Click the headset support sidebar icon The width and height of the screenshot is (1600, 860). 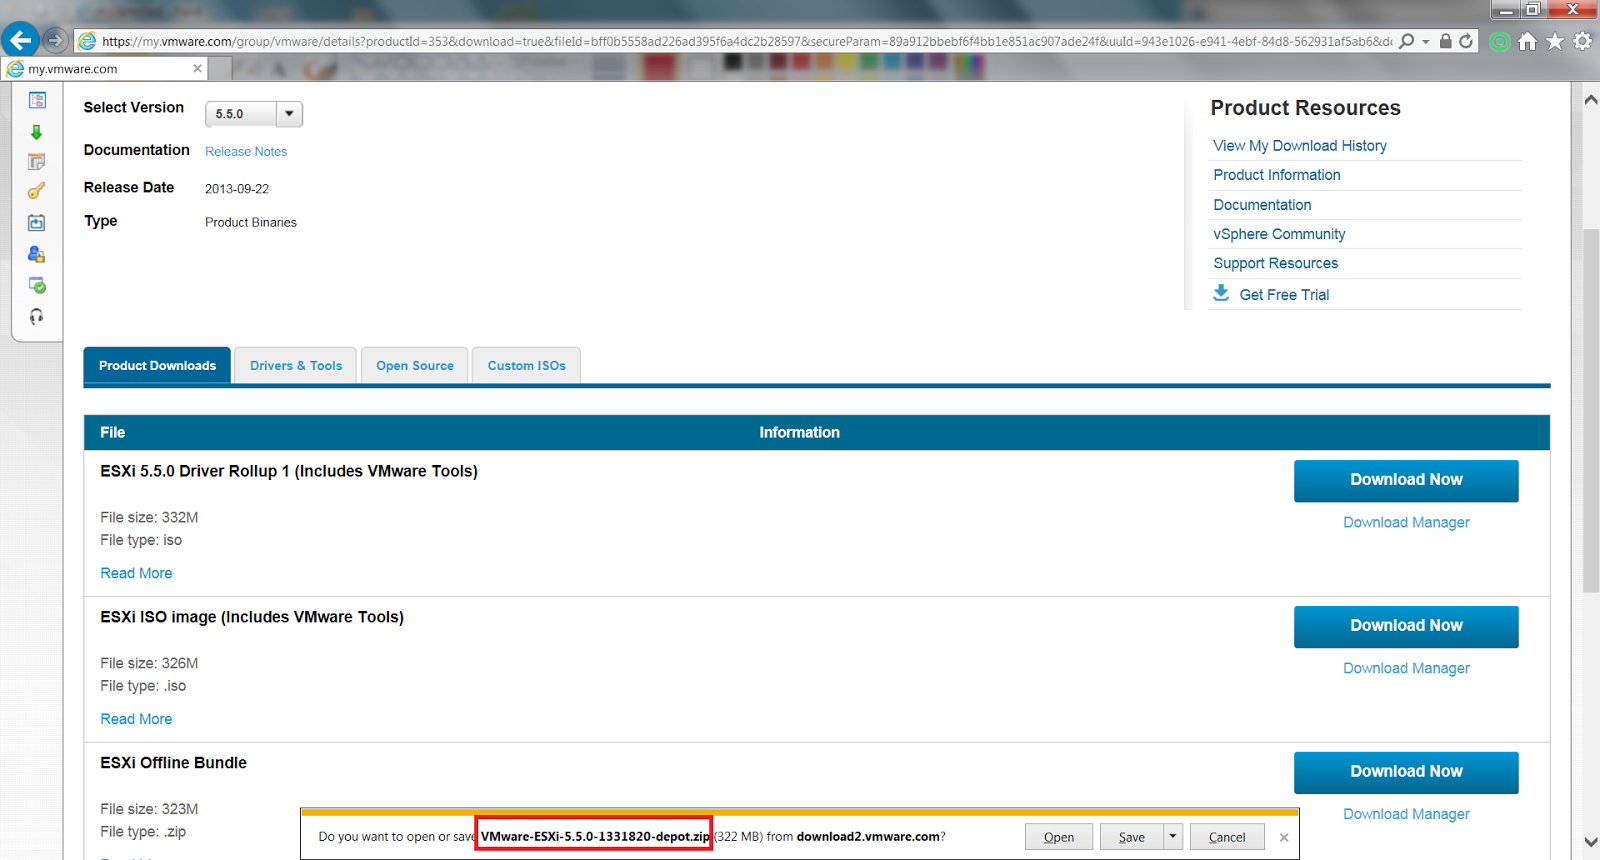37,317
